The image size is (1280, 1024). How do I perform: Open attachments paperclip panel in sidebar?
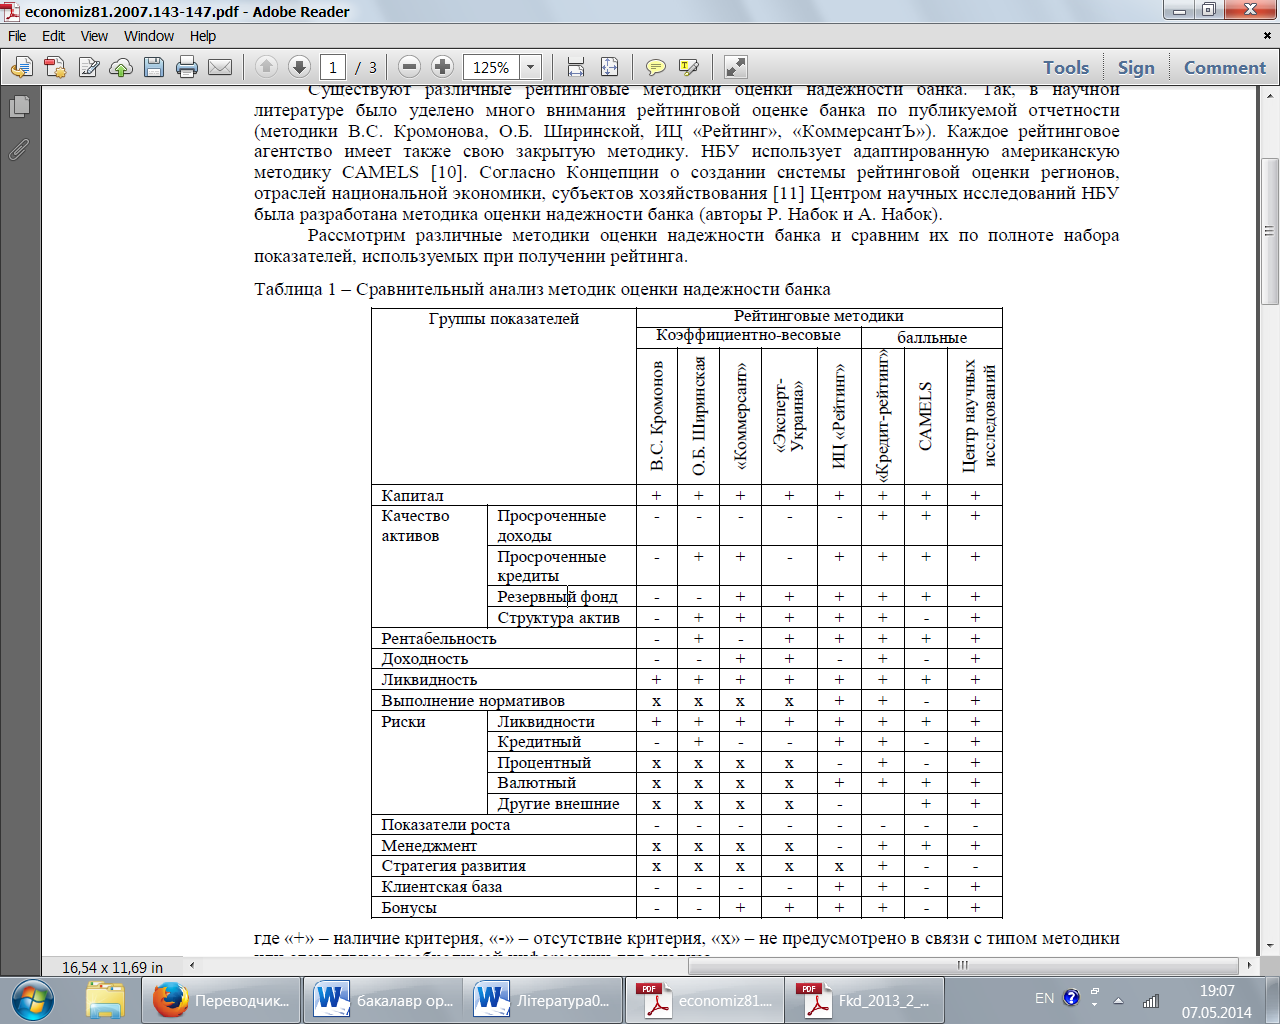19,149
